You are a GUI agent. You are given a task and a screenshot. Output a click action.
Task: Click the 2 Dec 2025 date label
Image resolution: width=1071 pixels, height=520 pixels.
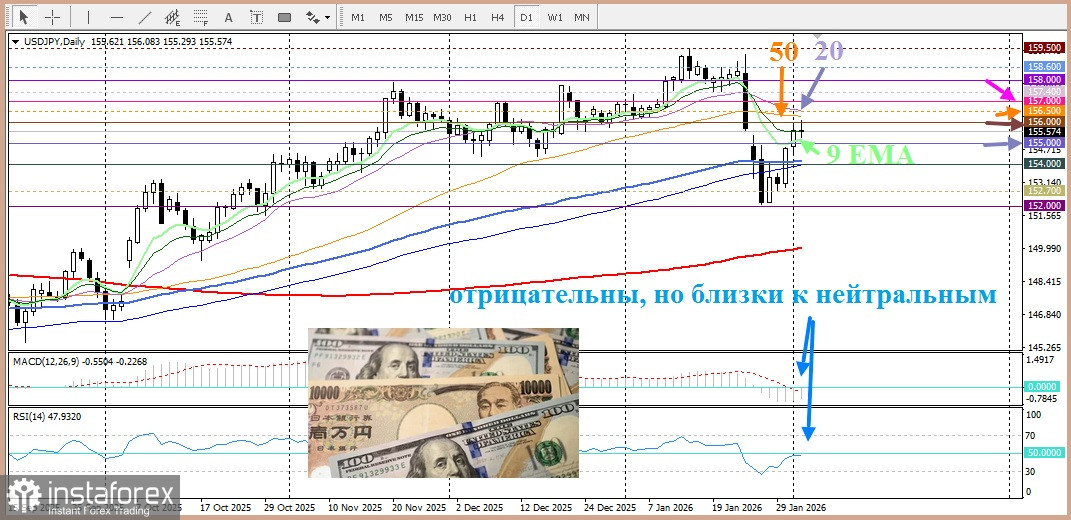[479, 509]
